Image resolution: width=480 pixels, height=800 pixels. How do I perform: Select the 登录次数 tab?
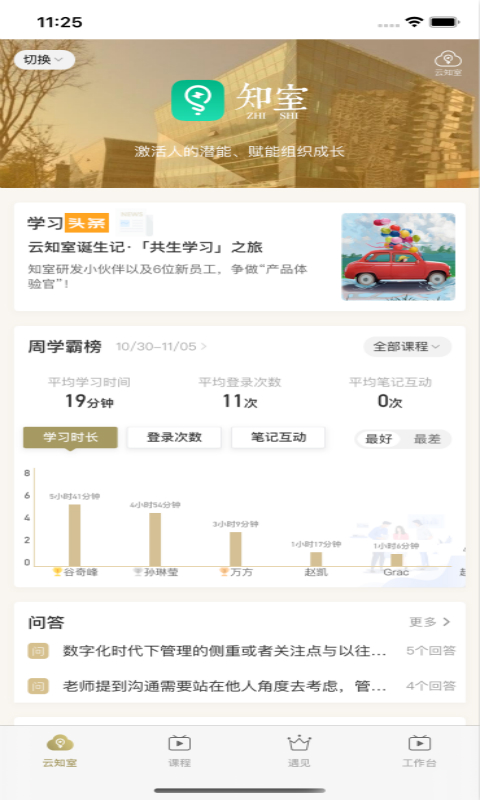tap(174, 438)
